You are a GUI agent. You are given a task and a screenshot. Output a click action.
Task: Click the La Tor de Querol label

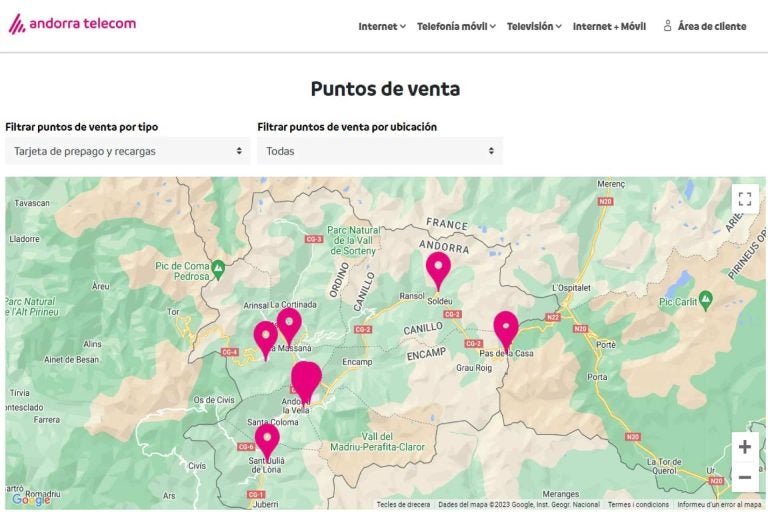664,466
